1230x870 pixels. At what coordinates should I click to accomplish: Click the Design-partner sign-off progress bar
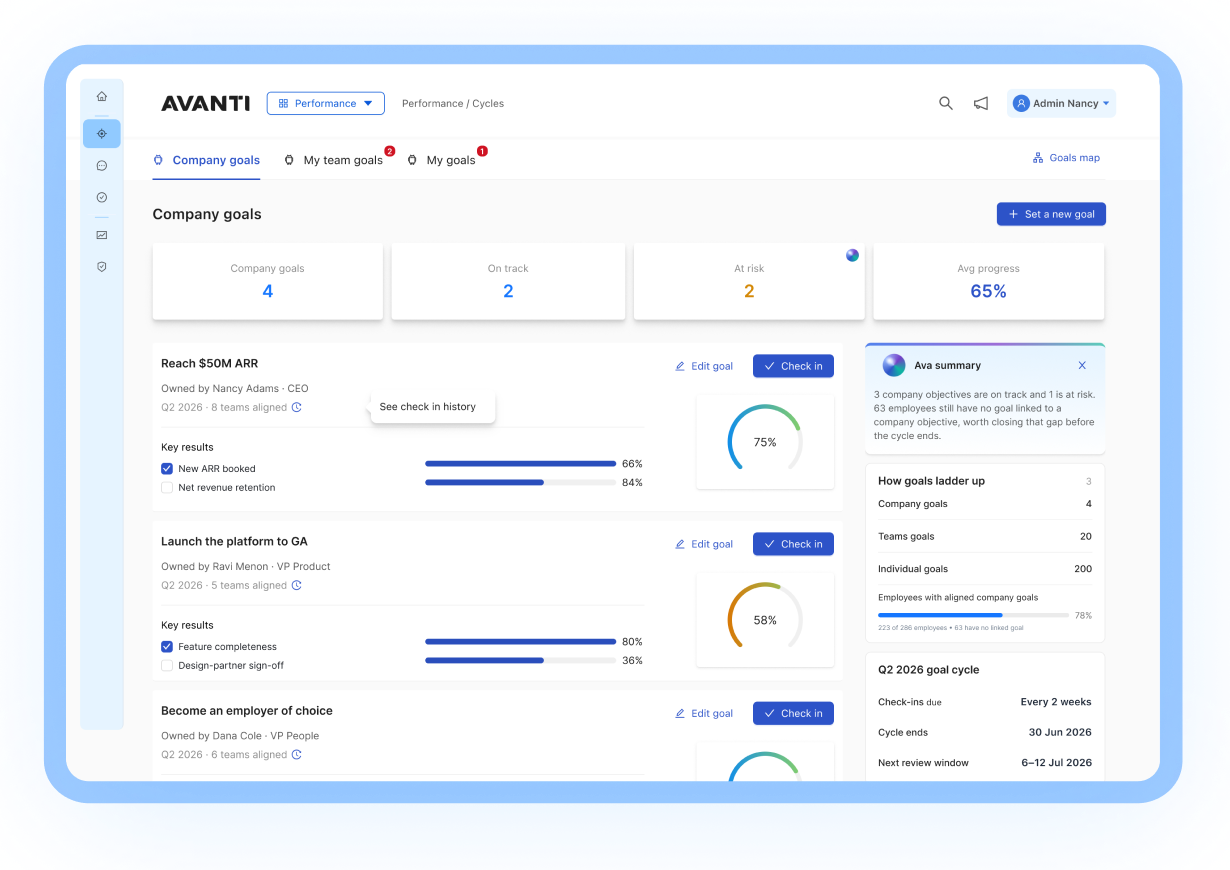[520, 660]
